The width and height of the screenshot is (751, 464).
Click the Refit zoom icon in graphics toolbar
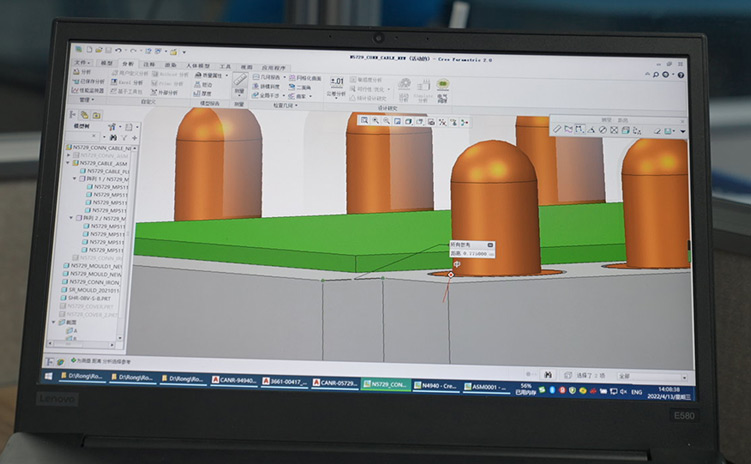click(364, 121)
